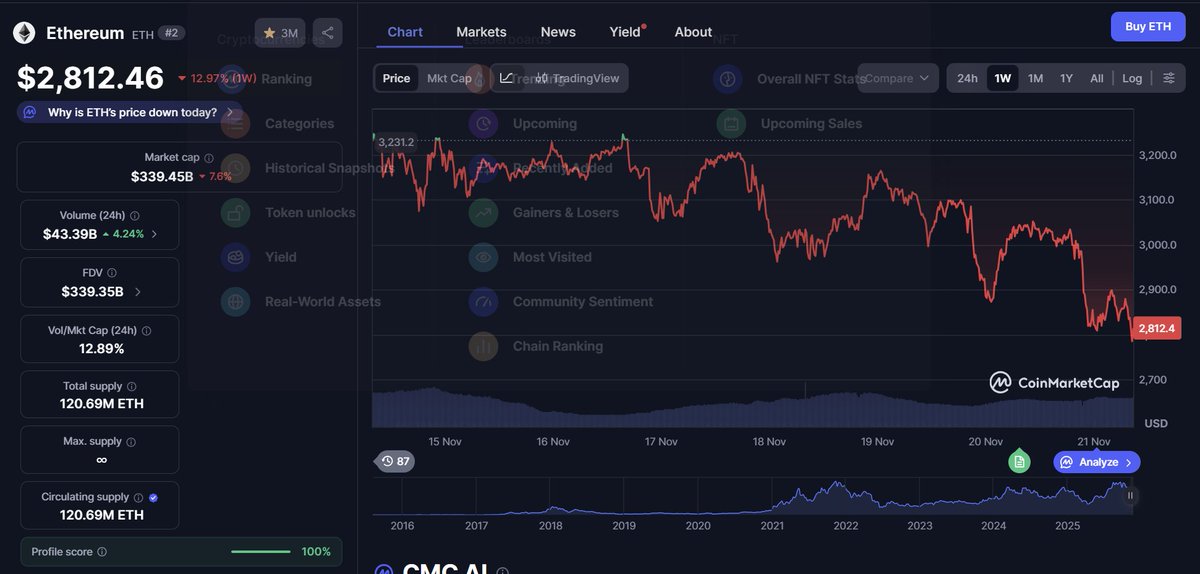
Task: Open the Chart tab
Action: pyautogui.click(x=405, y=32)
